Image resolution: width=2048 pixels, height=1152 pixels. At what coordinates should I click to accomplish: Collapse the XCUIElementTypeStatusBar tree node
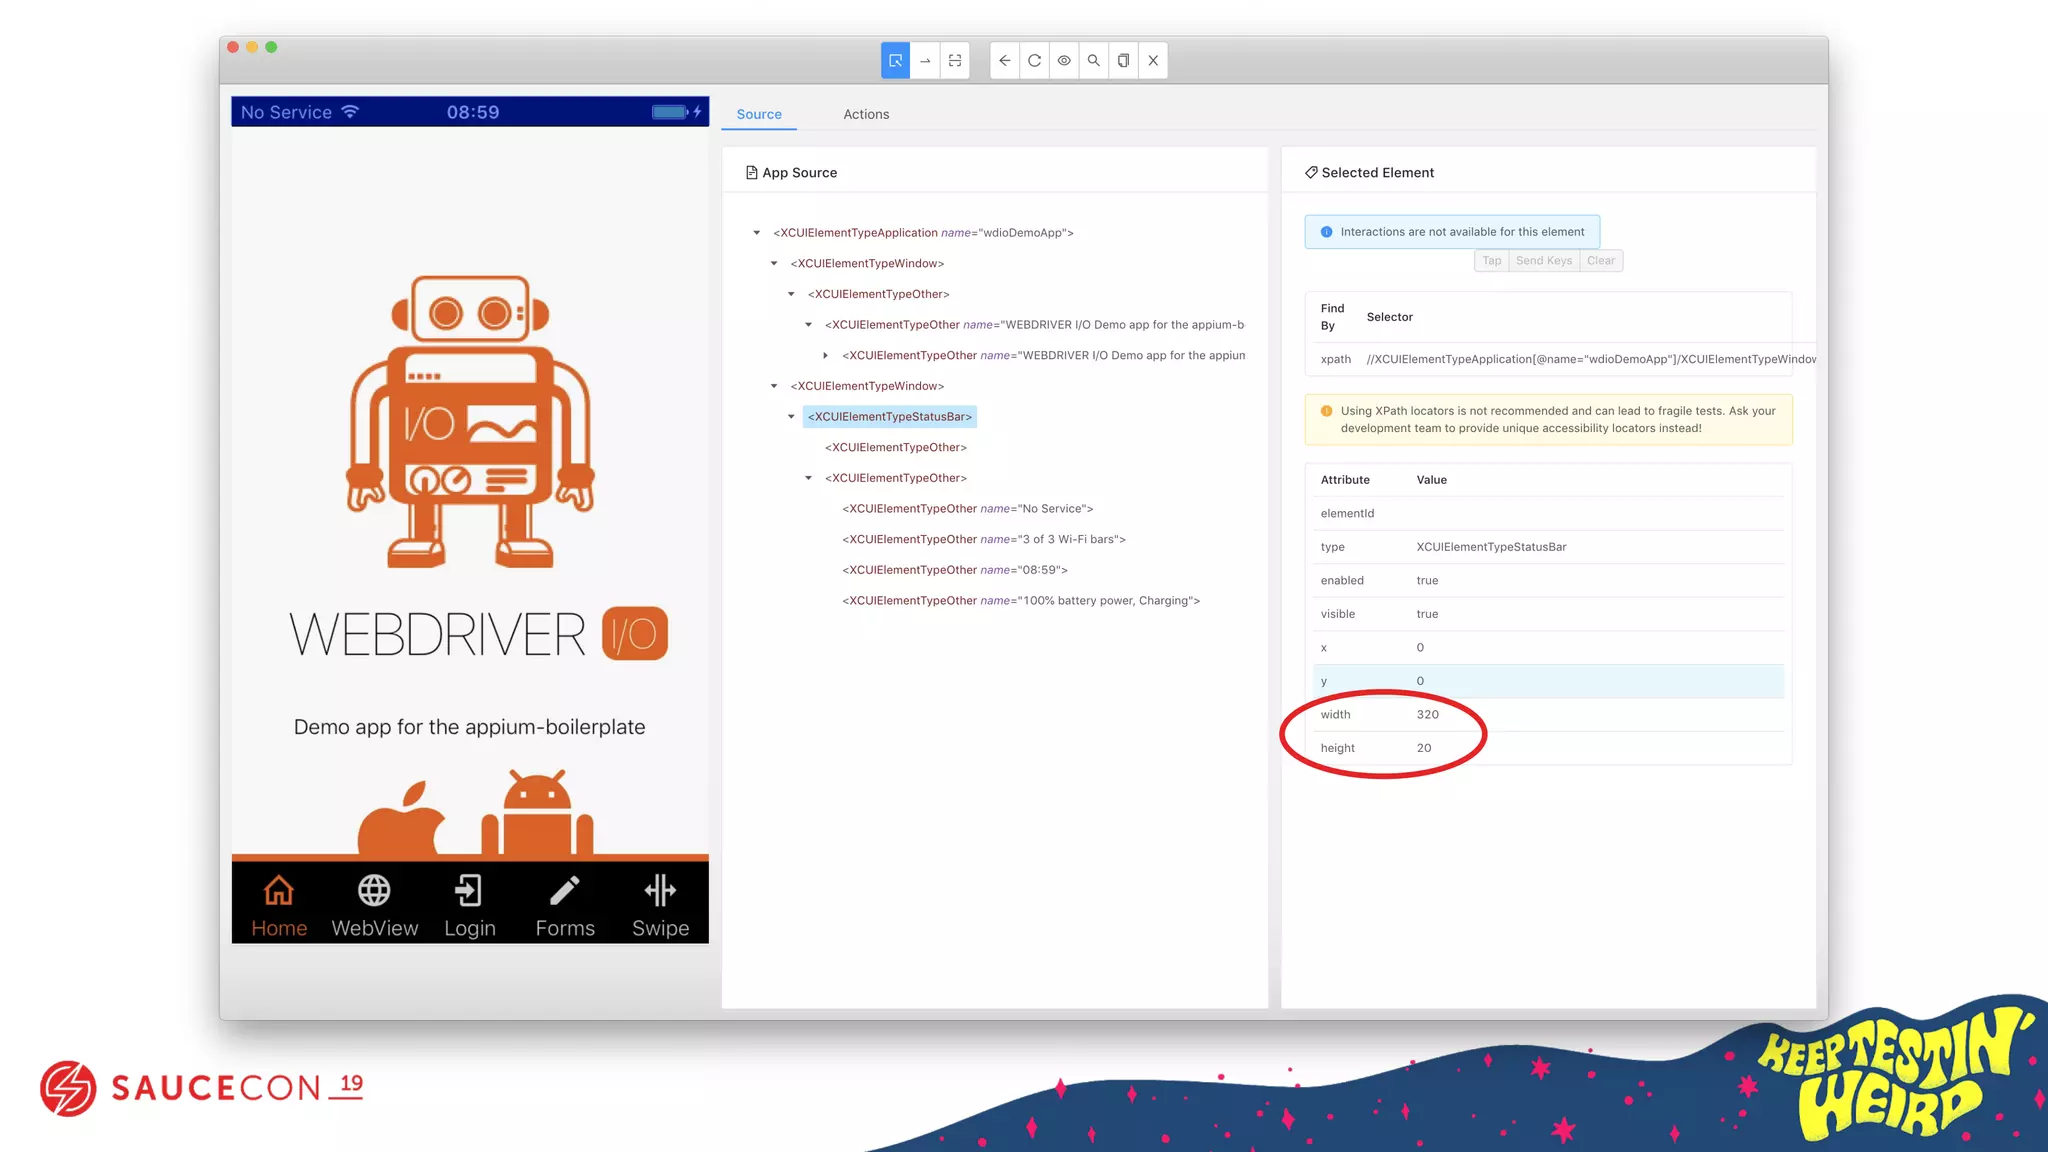[791, 417]
